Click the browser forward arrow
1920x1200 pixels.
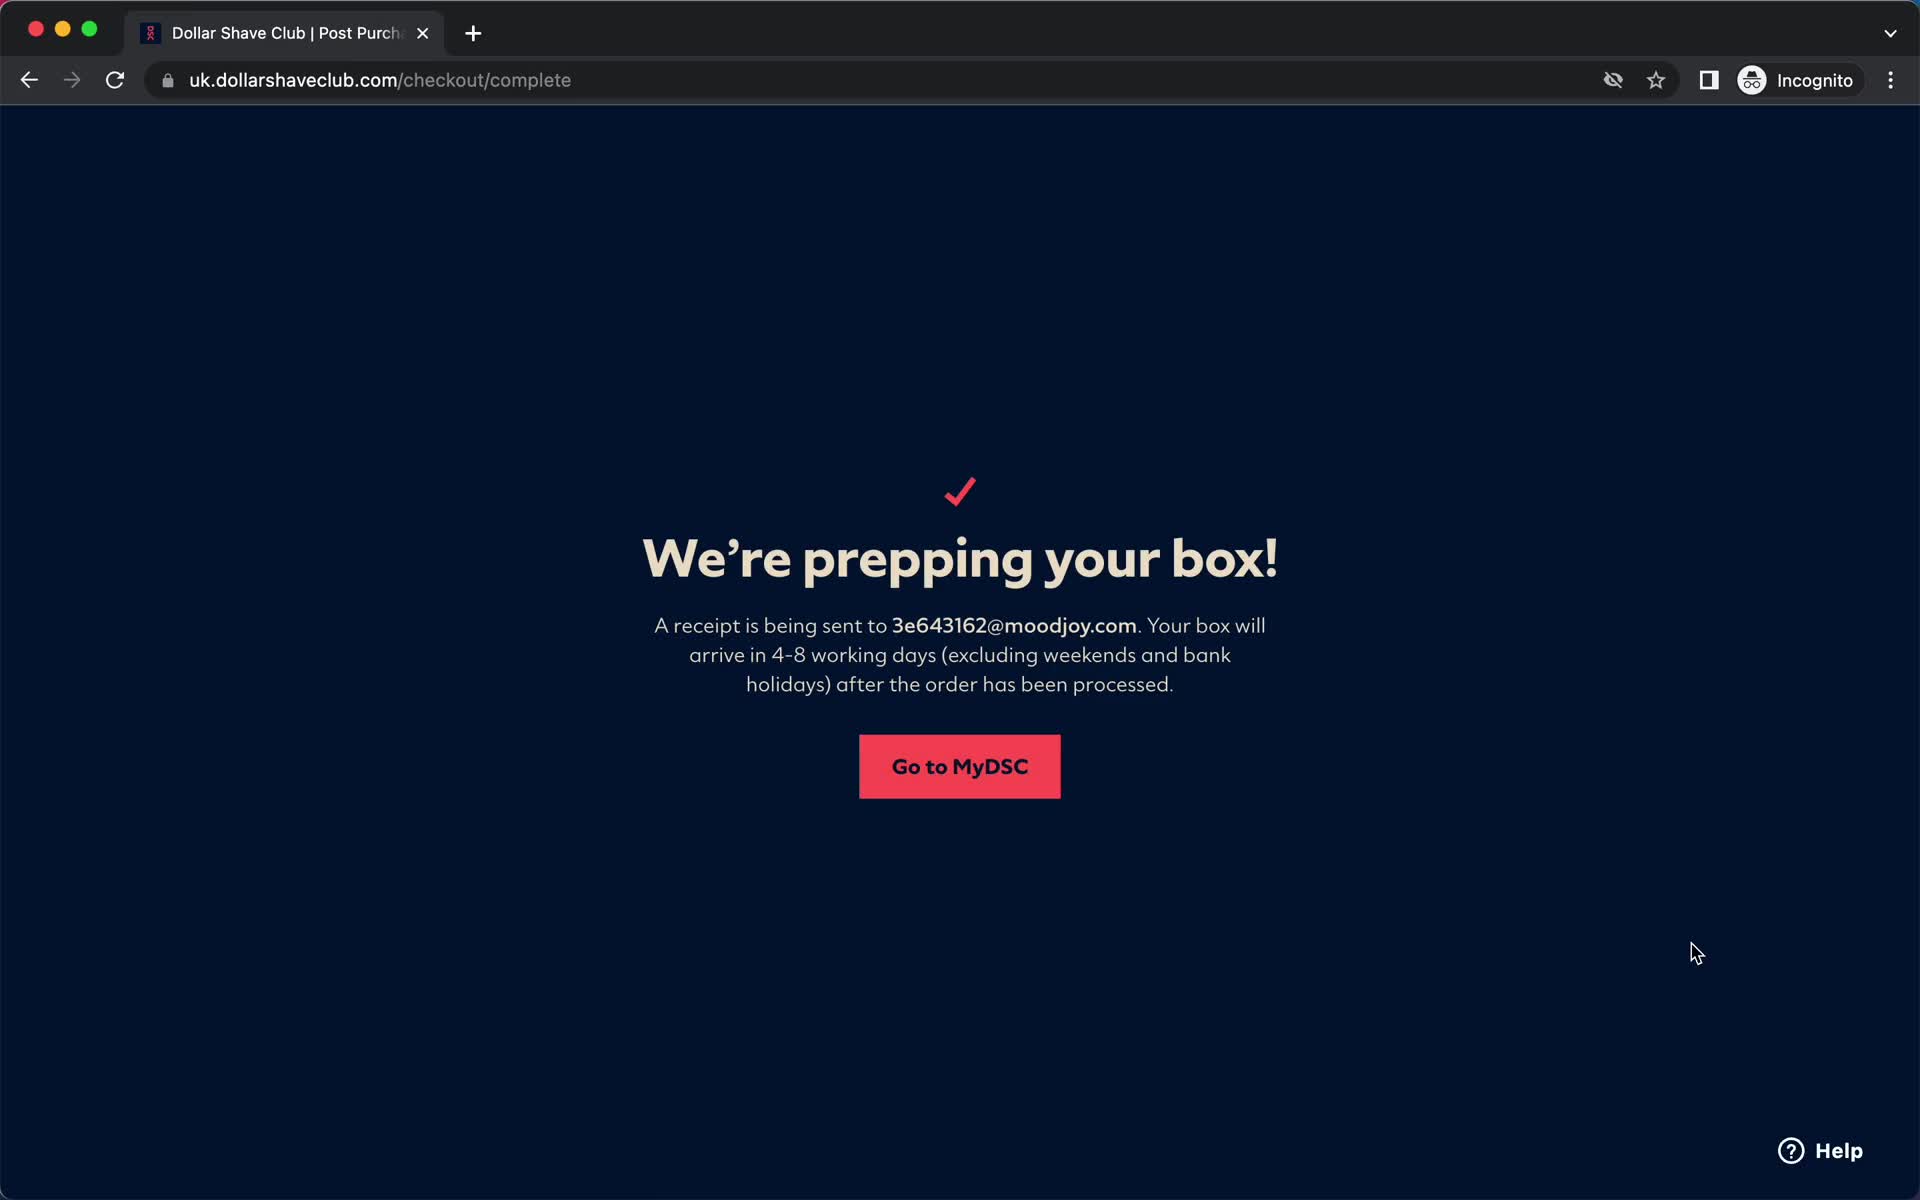[x=72, y=80]
